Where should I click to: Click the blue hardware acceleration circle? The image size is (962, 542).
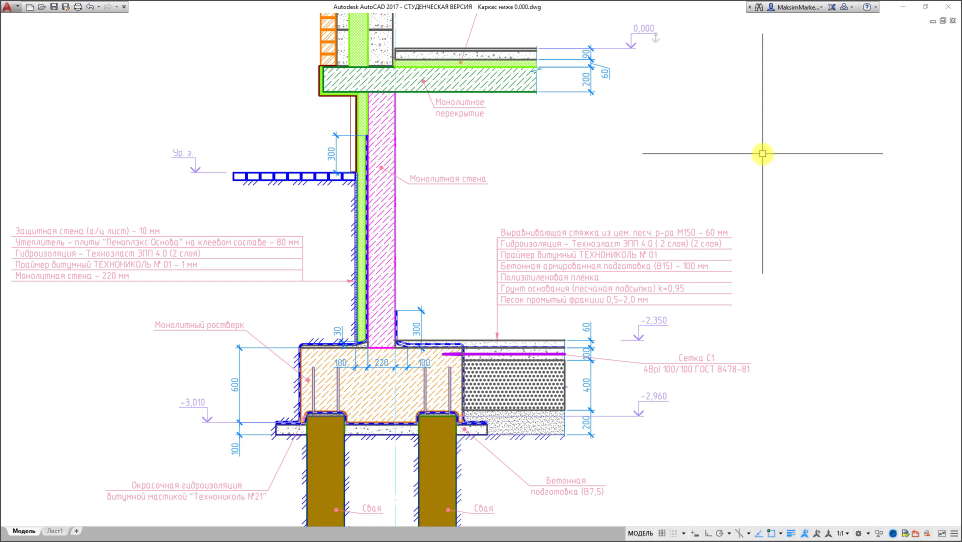coord(893,533)
